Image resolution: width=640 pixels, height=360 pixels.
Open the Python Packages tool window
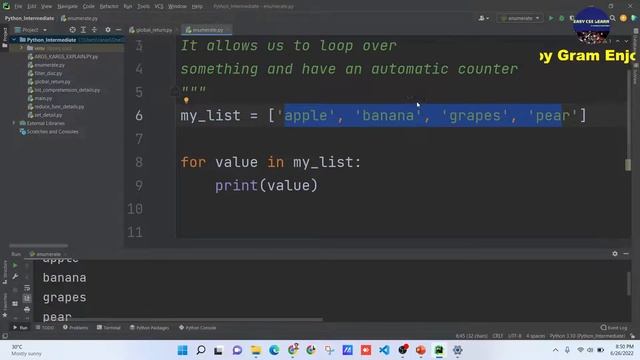coord(149,328)
